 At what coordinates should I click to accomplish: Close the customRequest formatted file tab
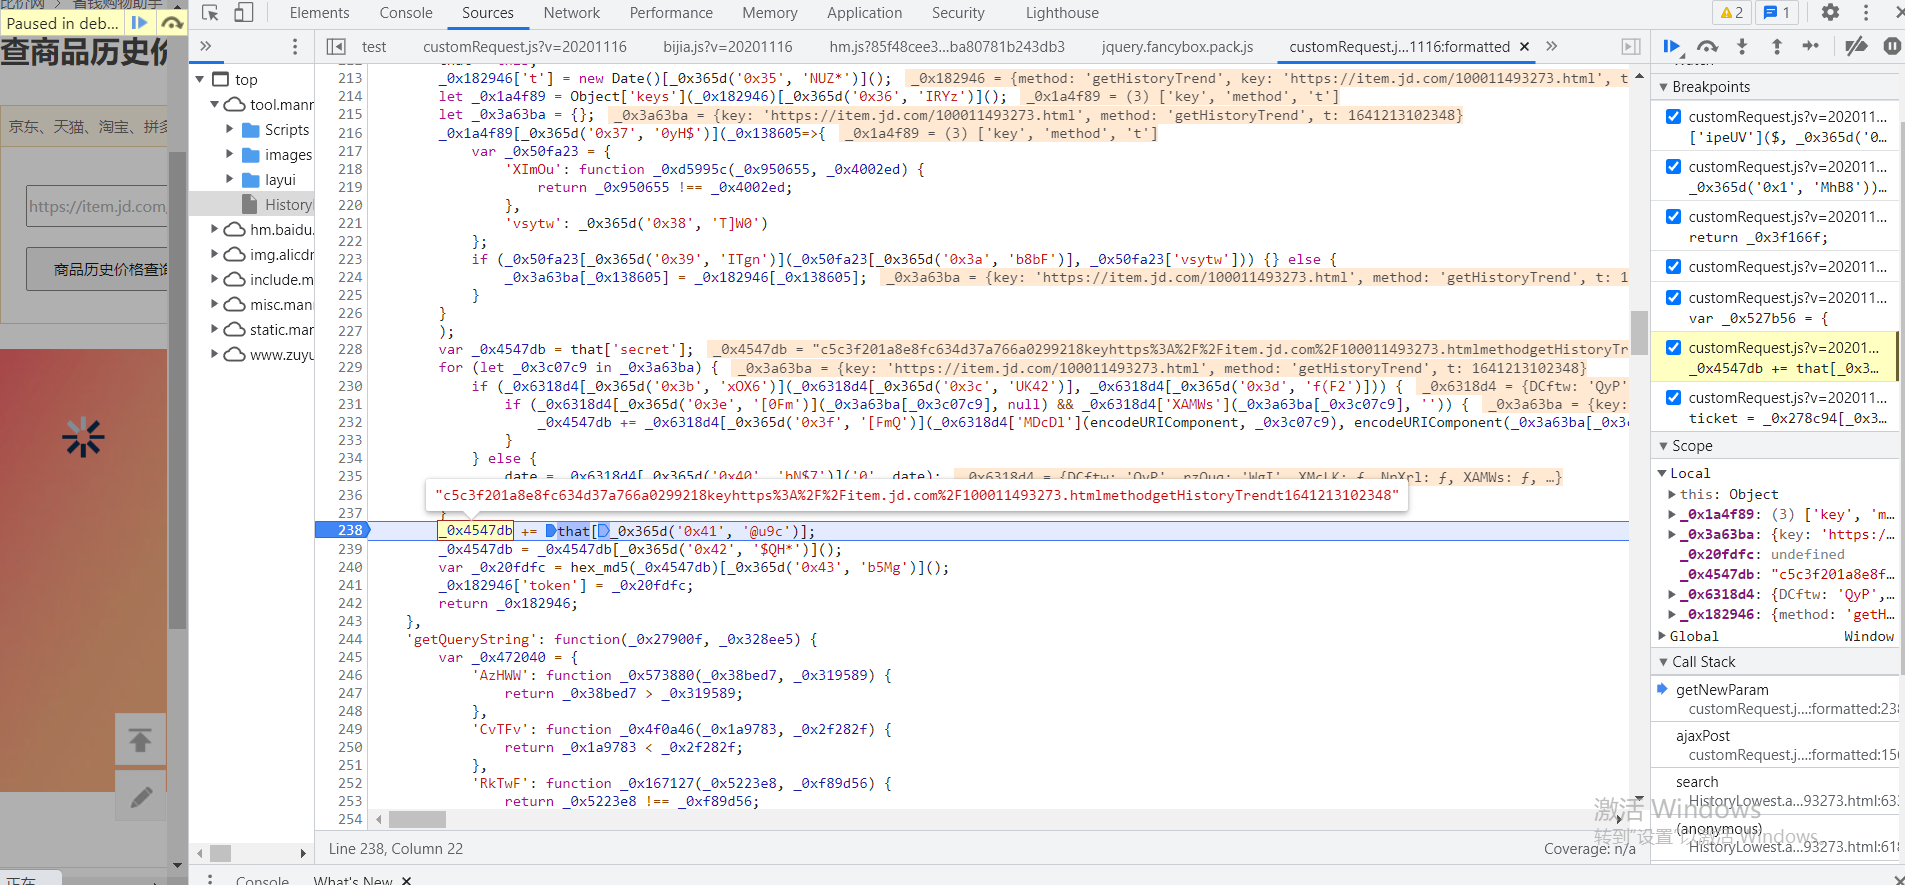point(1524,46)
